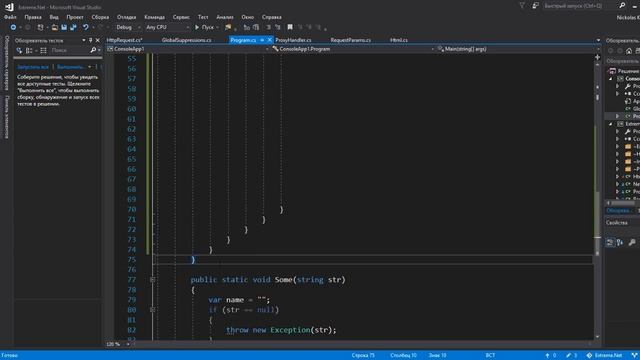Open the Сборка menu

[100, 17]
